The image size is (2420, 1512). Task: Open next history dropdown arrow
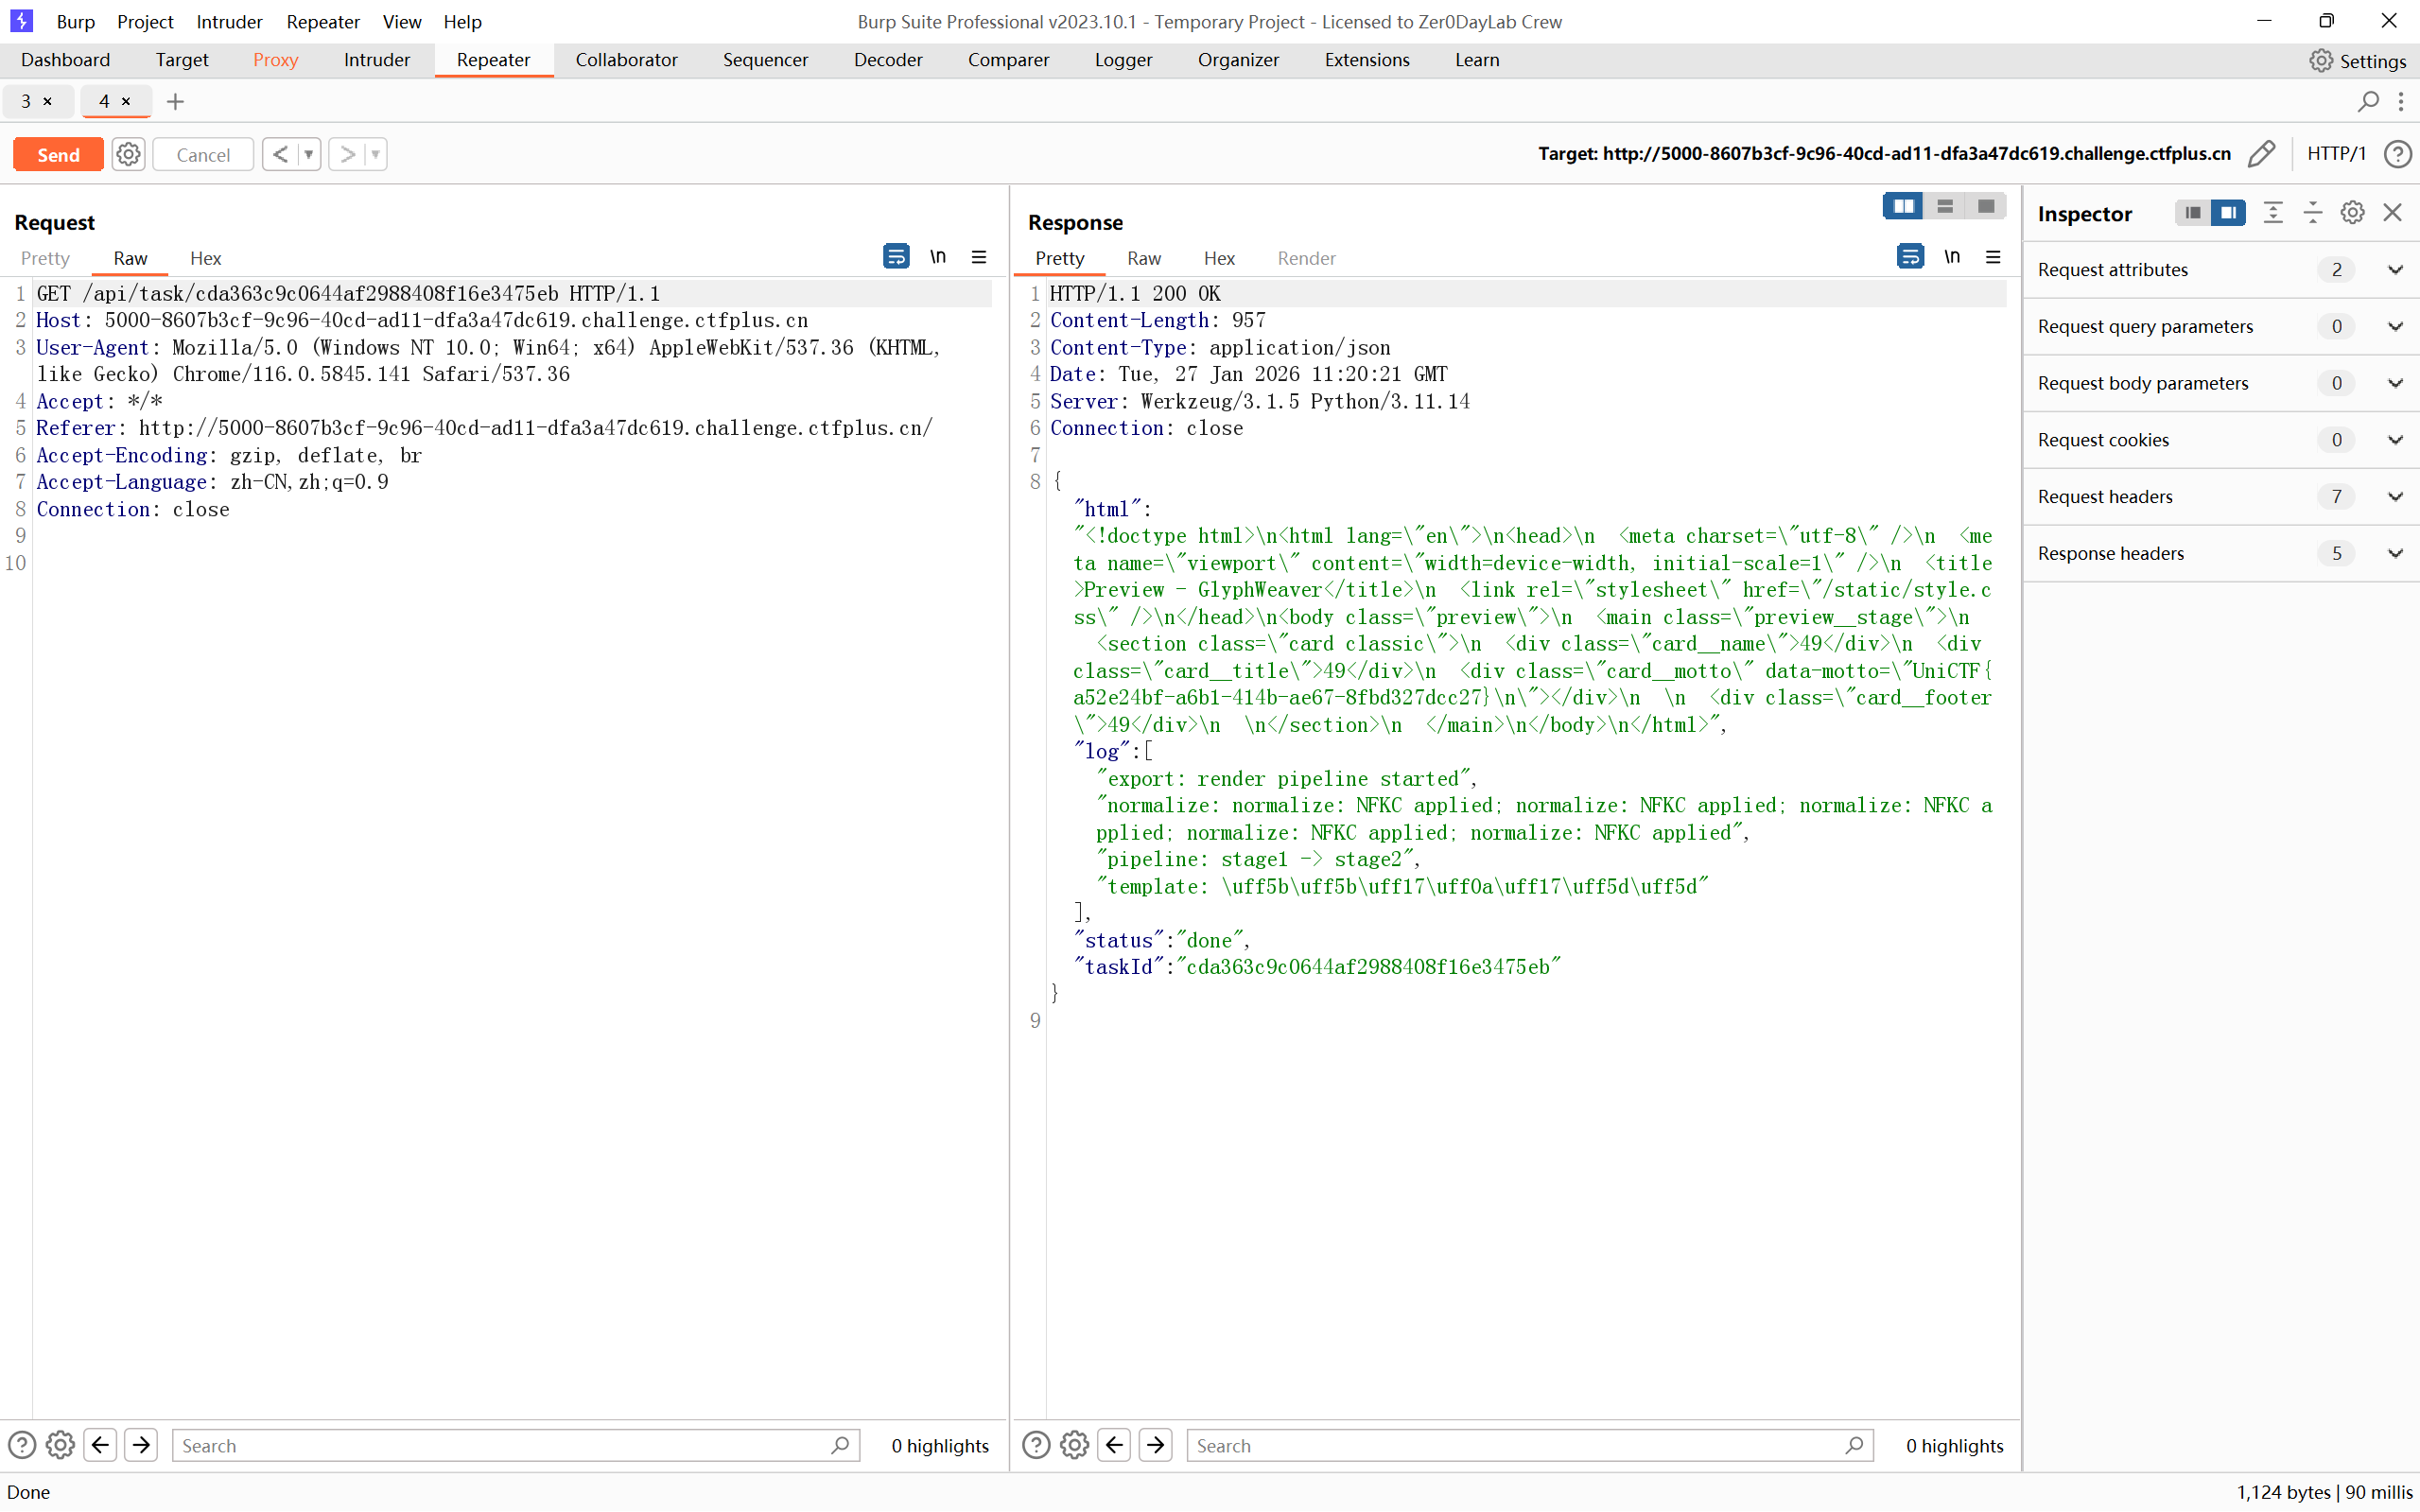coord(376,154)
